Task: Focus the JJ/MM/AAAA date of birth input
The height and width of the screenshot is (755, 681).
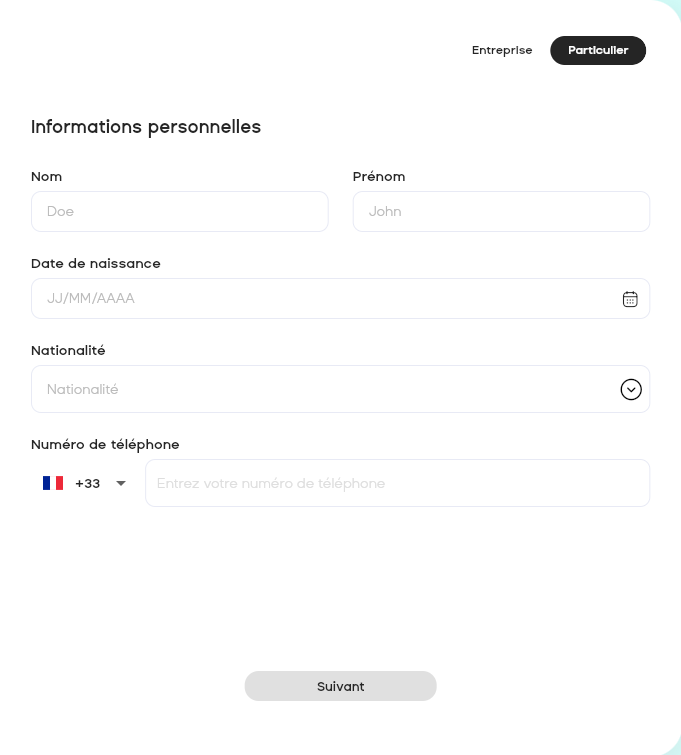Action: coord(320,299)
